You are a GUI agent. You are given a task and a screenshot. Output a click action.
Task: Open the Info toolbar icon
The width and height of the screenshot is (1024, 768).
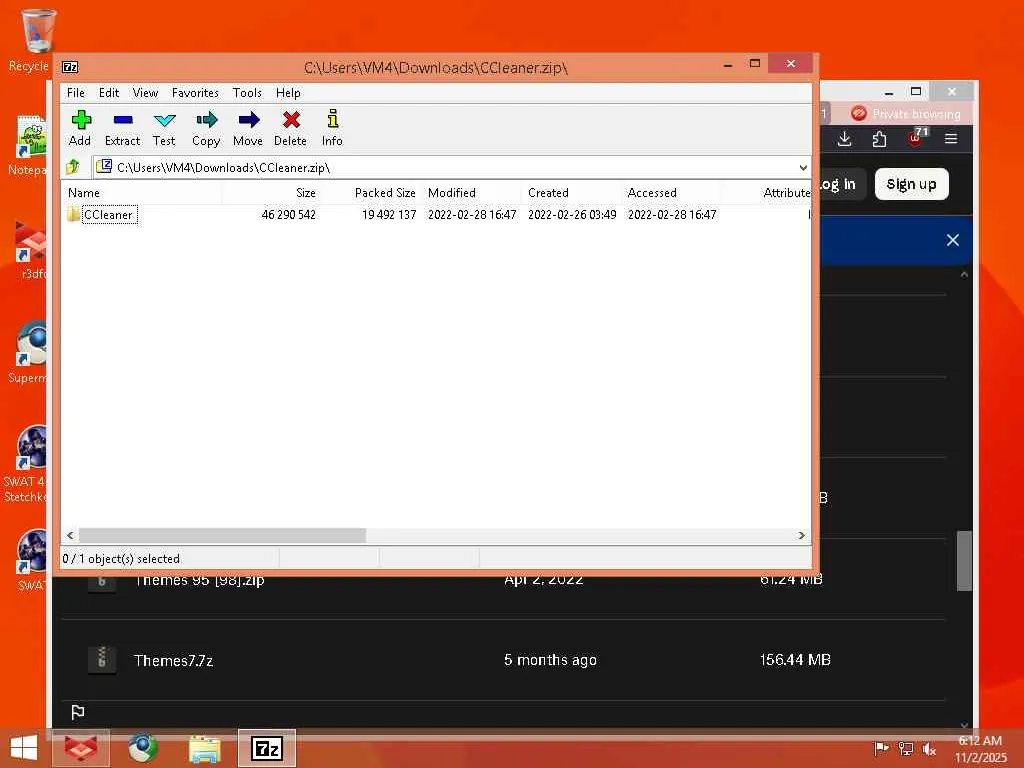click(x=332, y=127)
